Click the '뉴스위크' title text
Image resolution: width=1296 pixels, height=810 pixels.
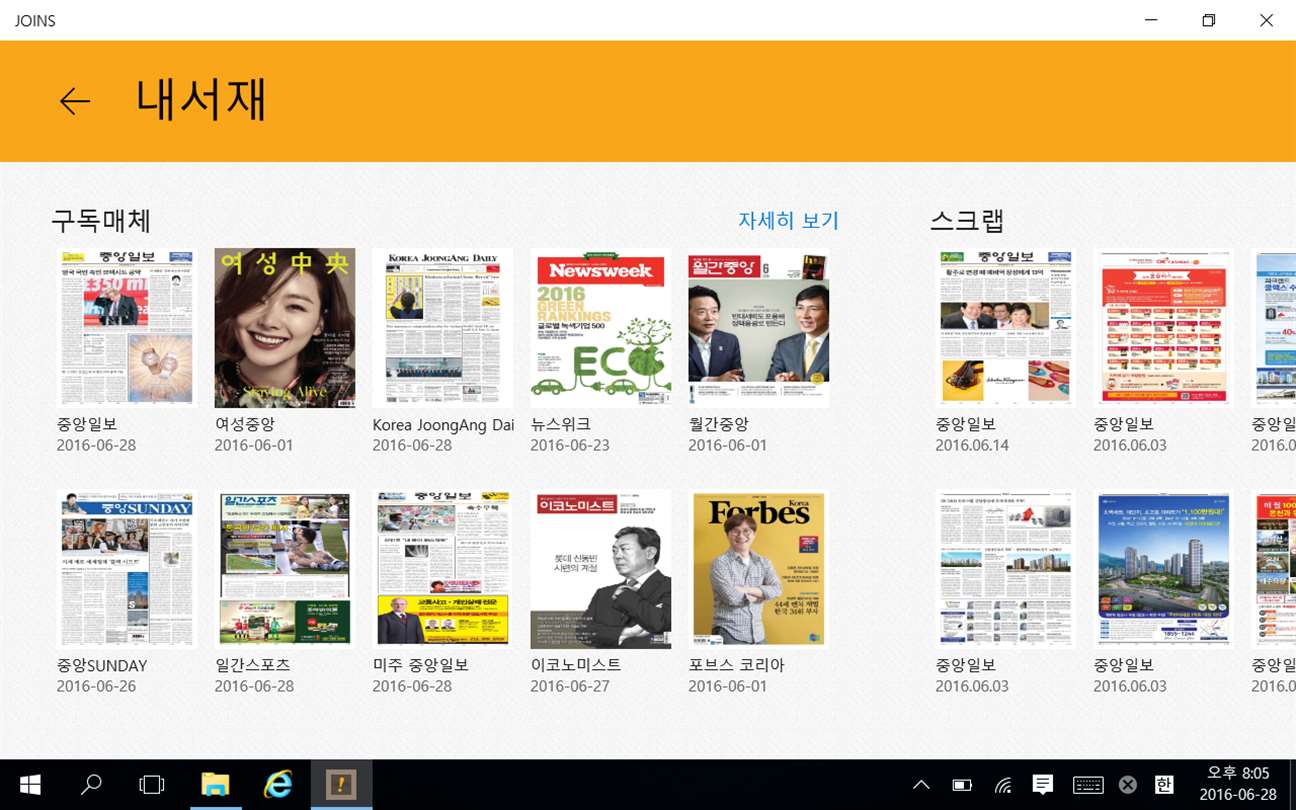(561, 424)
